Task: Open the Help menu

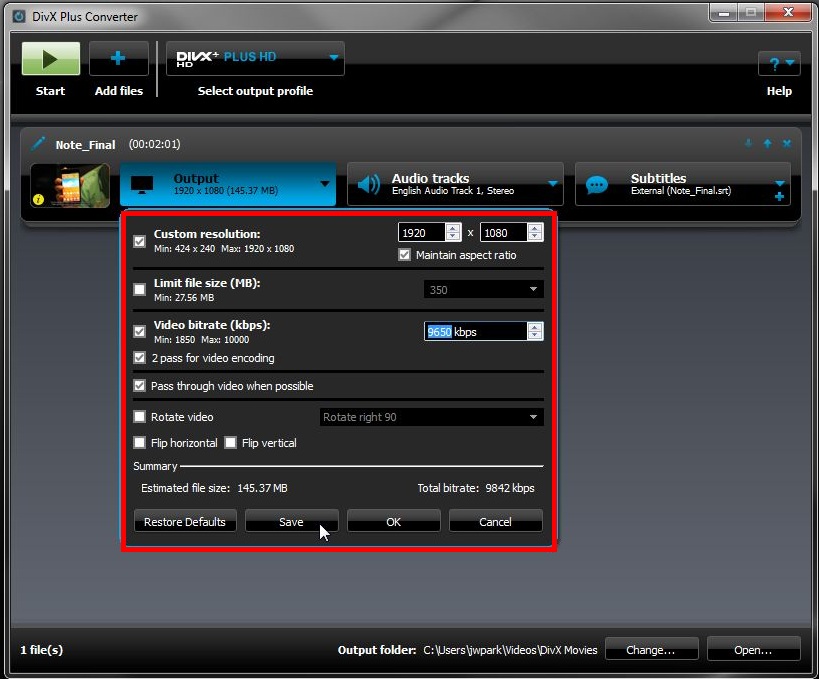Action: (778, 64)
